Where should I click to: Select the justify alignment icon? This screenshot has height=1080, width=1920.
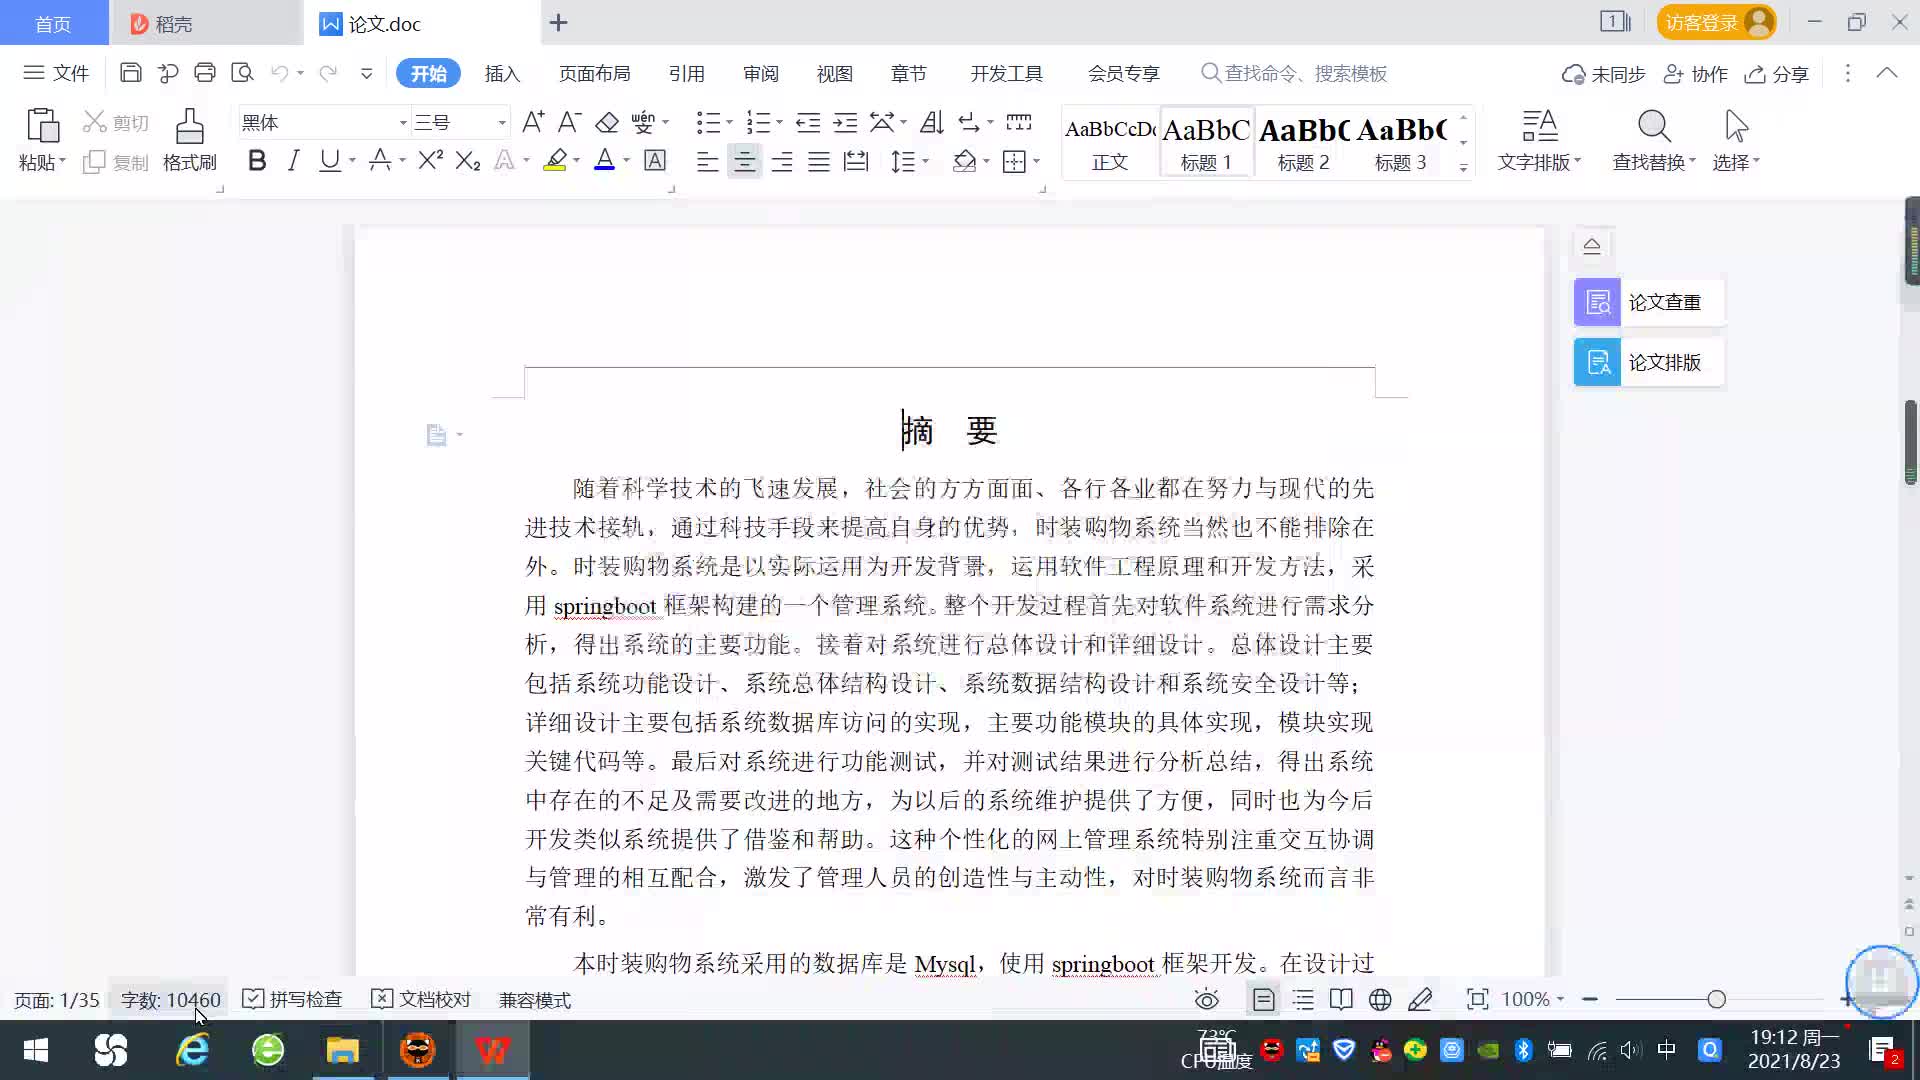[x=819, y=161]
